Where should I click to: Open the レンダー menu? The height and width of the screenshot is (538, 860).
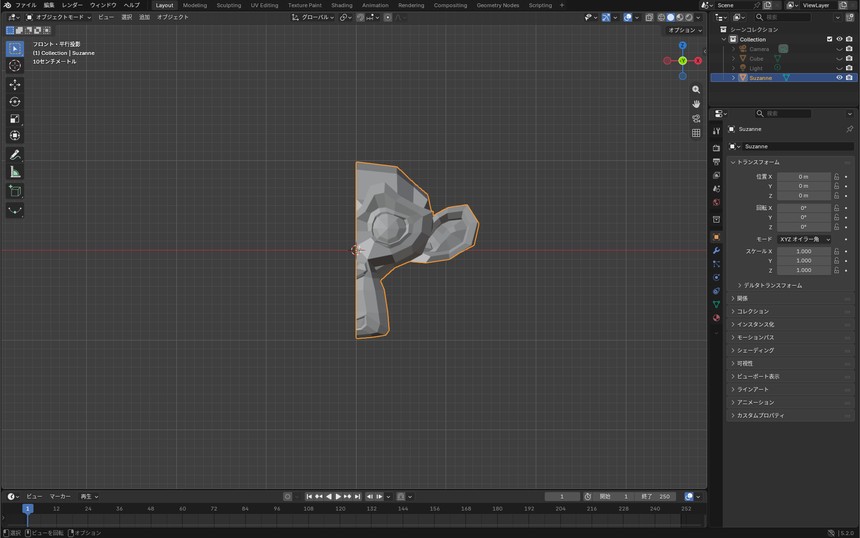point(72,5)
